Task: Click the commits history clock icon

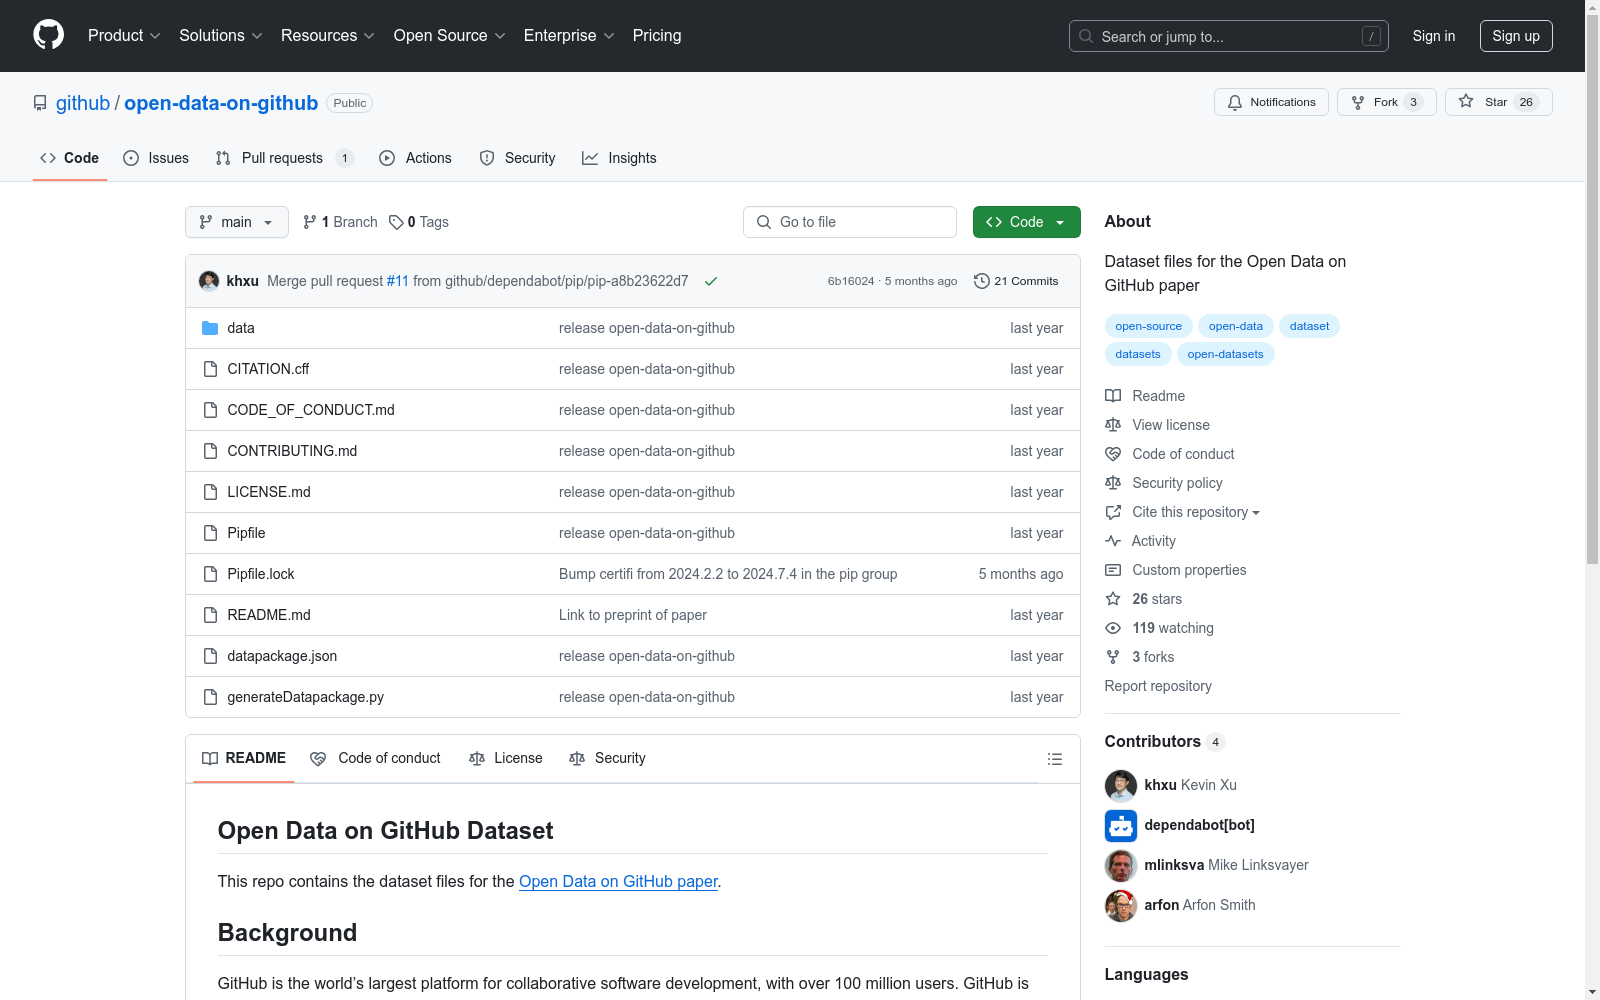Action: point(982,281)
